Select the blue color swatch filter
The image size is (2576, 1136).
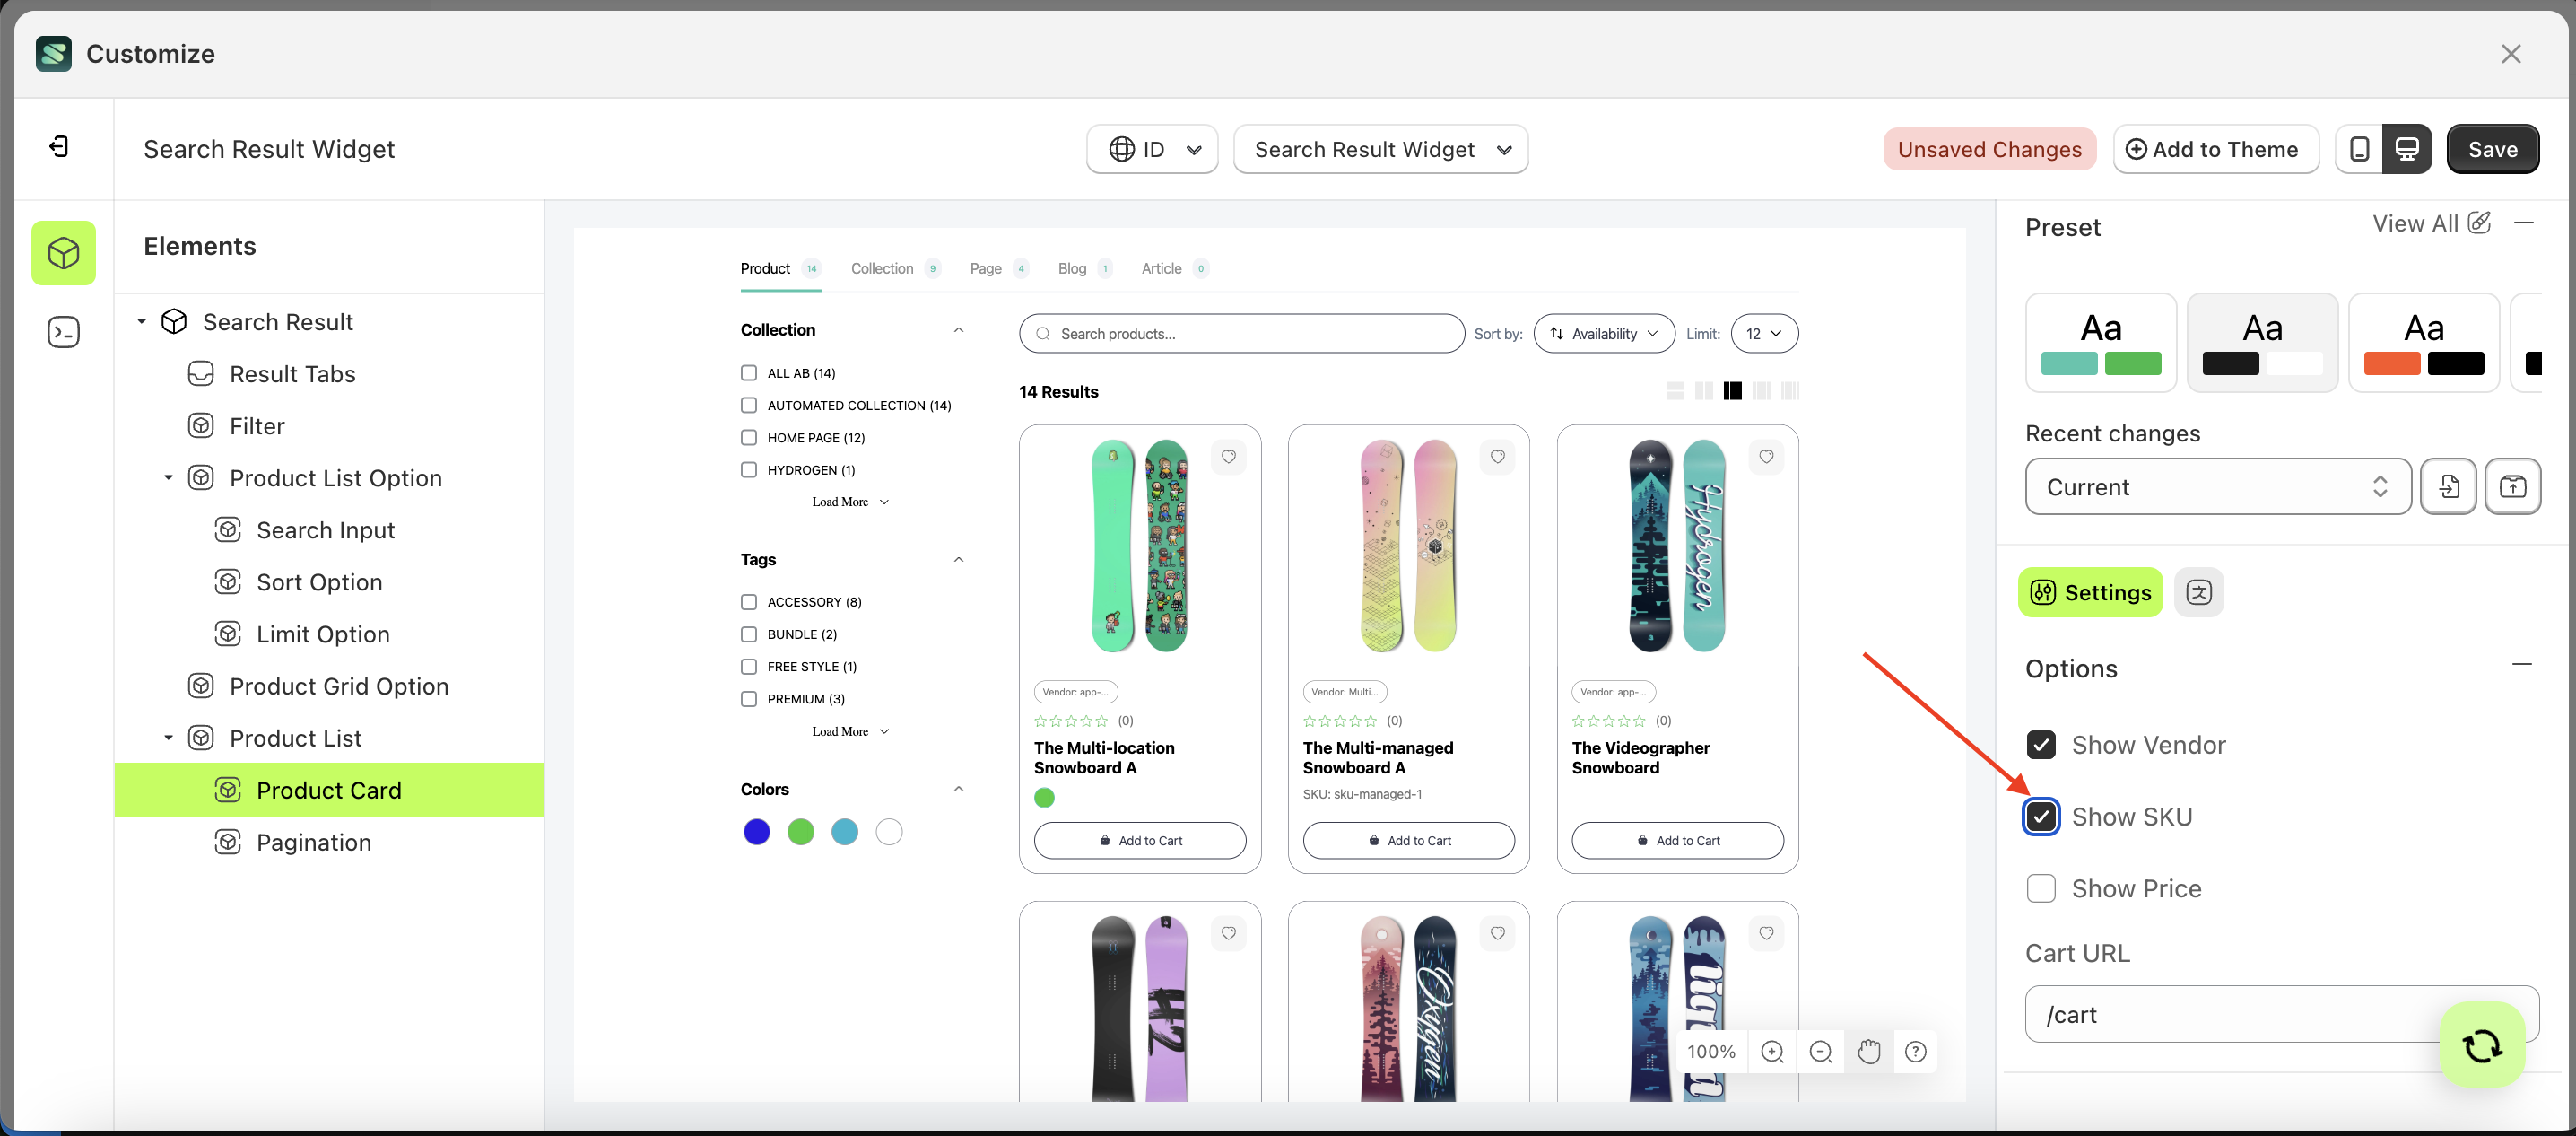click(757, 831)
